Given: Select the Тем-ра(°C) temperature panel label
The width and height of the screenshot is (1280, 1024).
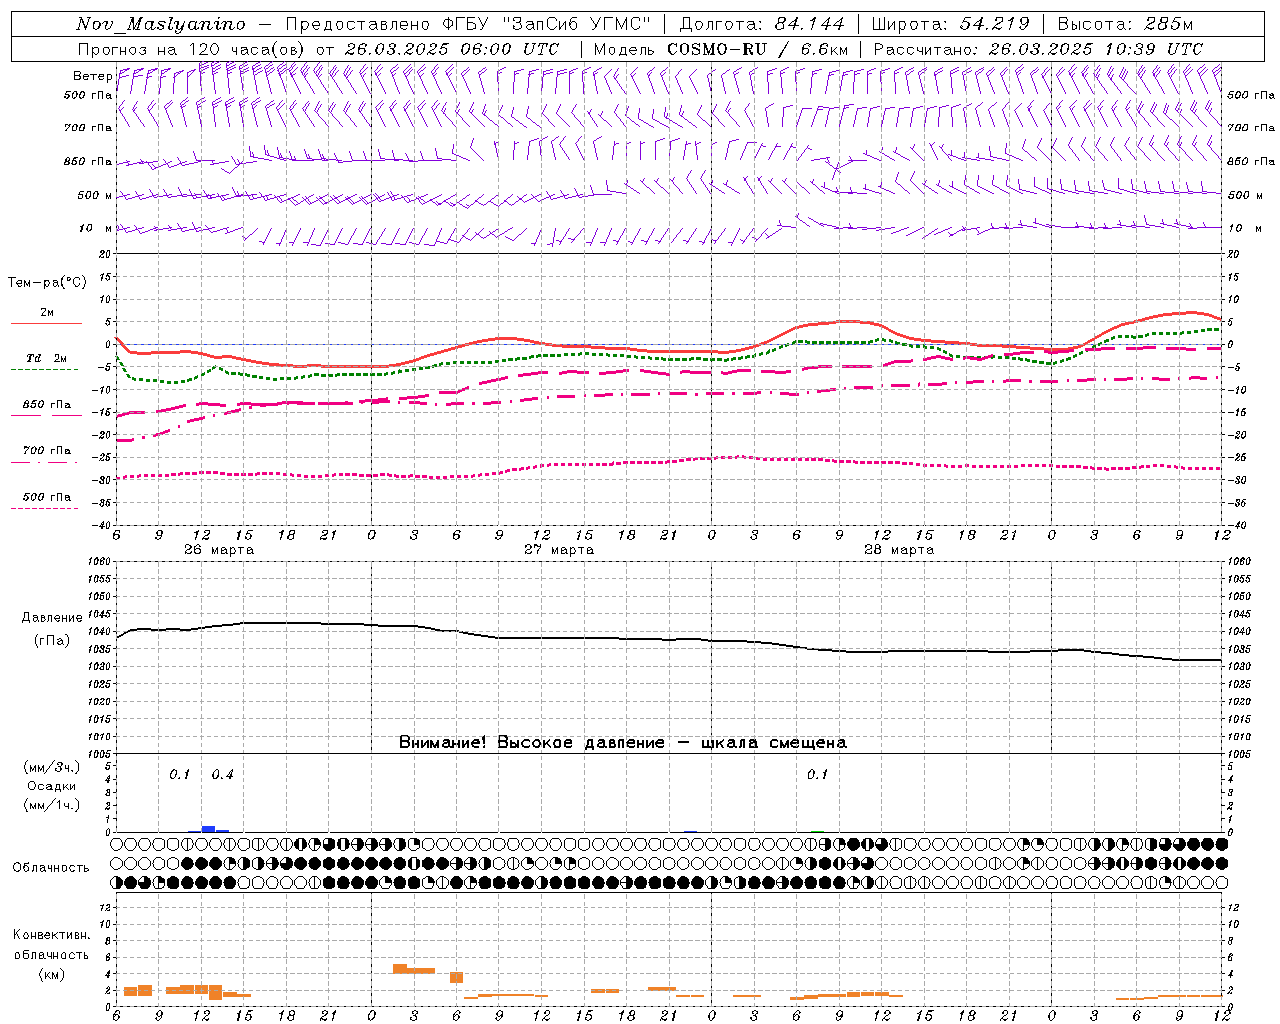Looking at the screenshot, I should coord(47,283).
